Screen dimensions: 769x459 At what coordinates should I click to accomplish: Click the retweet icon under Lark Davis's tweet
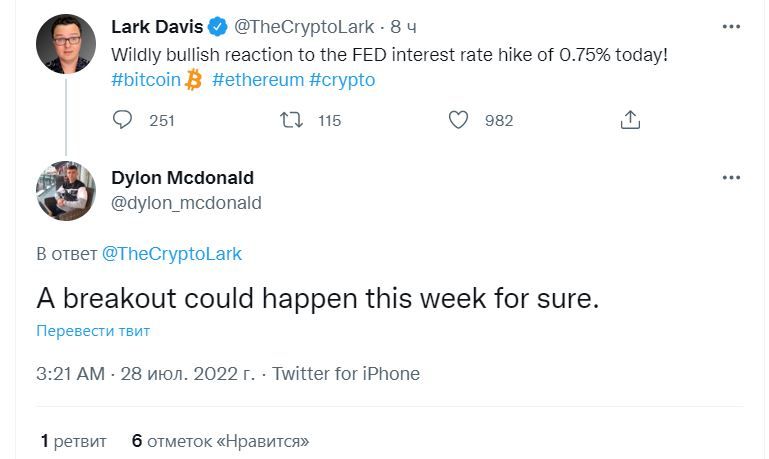pyautogui.click(x=291, y=120)
